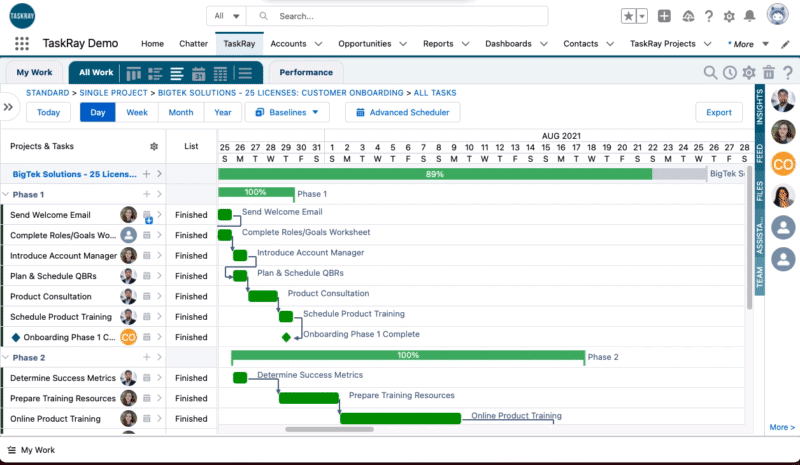This screenshot has width=800, height=465.
Task: Open the user profile avatar in header
Action: (x=778, y=15)
